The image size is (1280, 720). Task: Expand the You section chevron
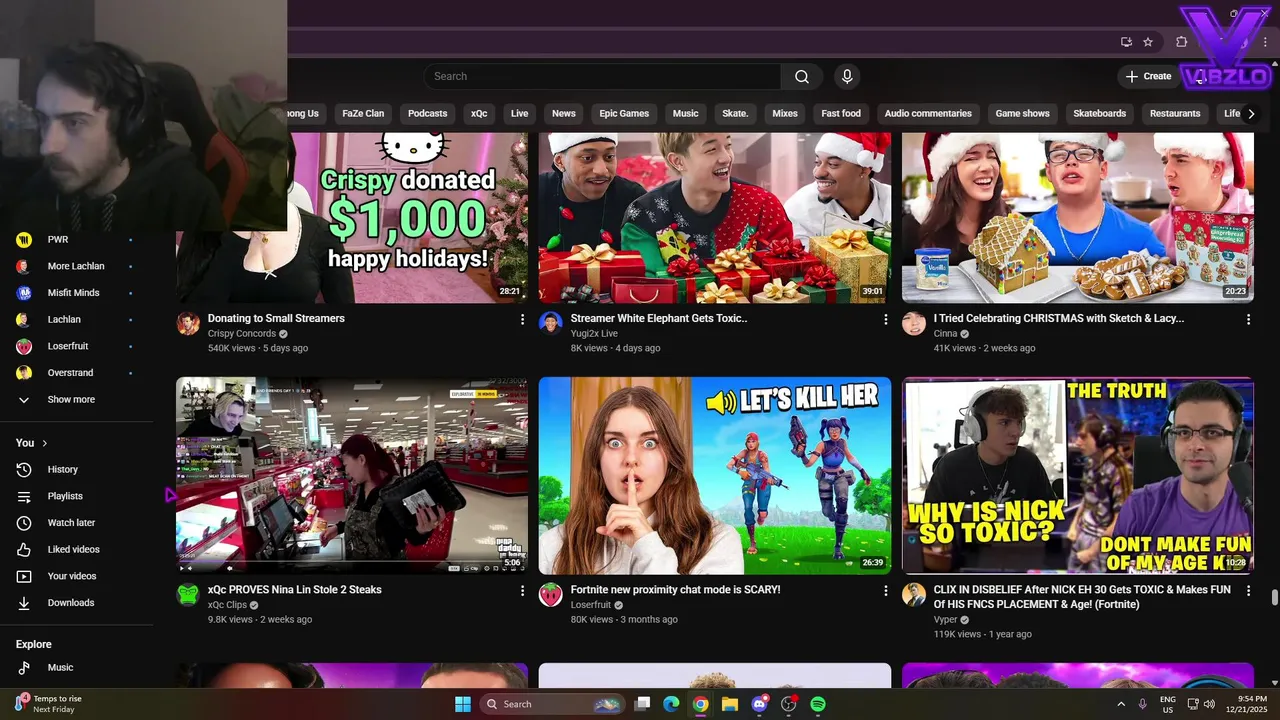tap(44, 443)
